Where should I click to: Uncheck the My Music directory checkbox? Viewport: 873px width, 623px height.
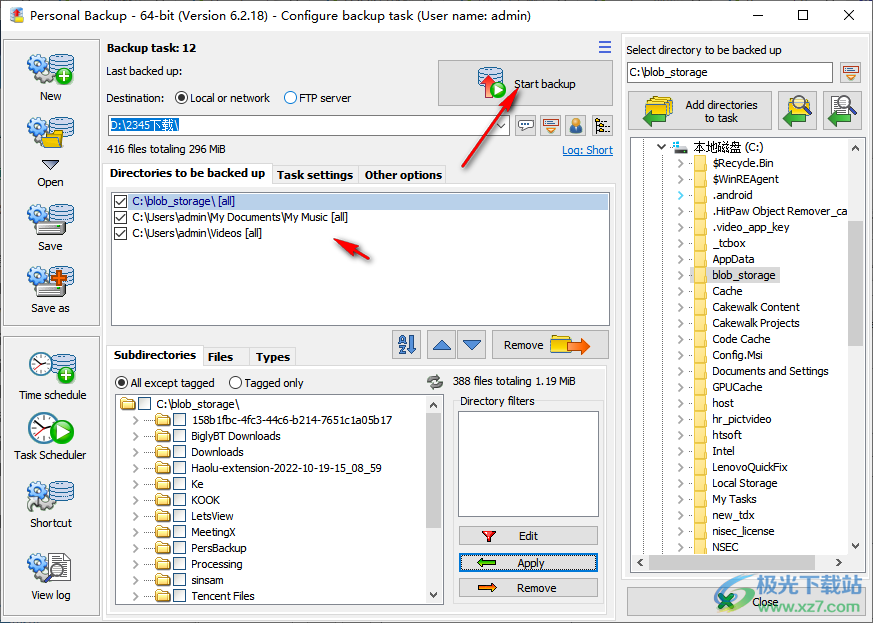(120, 217)
